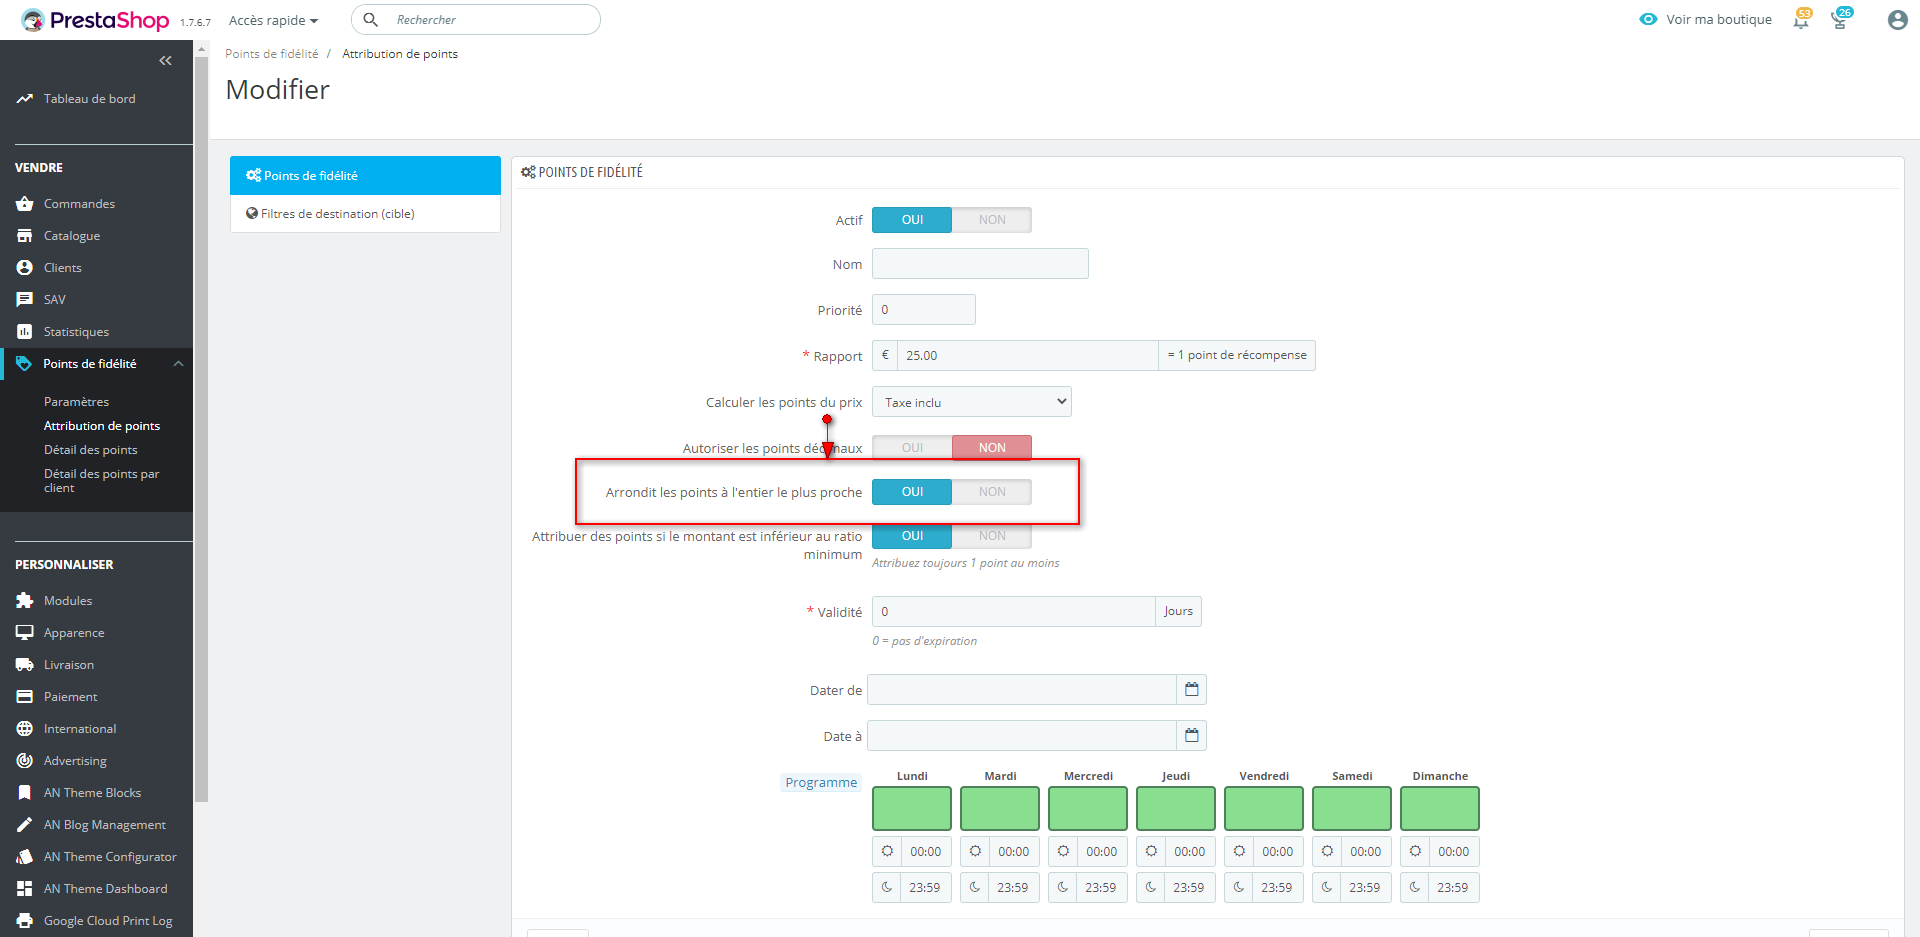Click the Lundi 00:00 start time field
The width and height of the screenshot is (1920, 937).
926,852
